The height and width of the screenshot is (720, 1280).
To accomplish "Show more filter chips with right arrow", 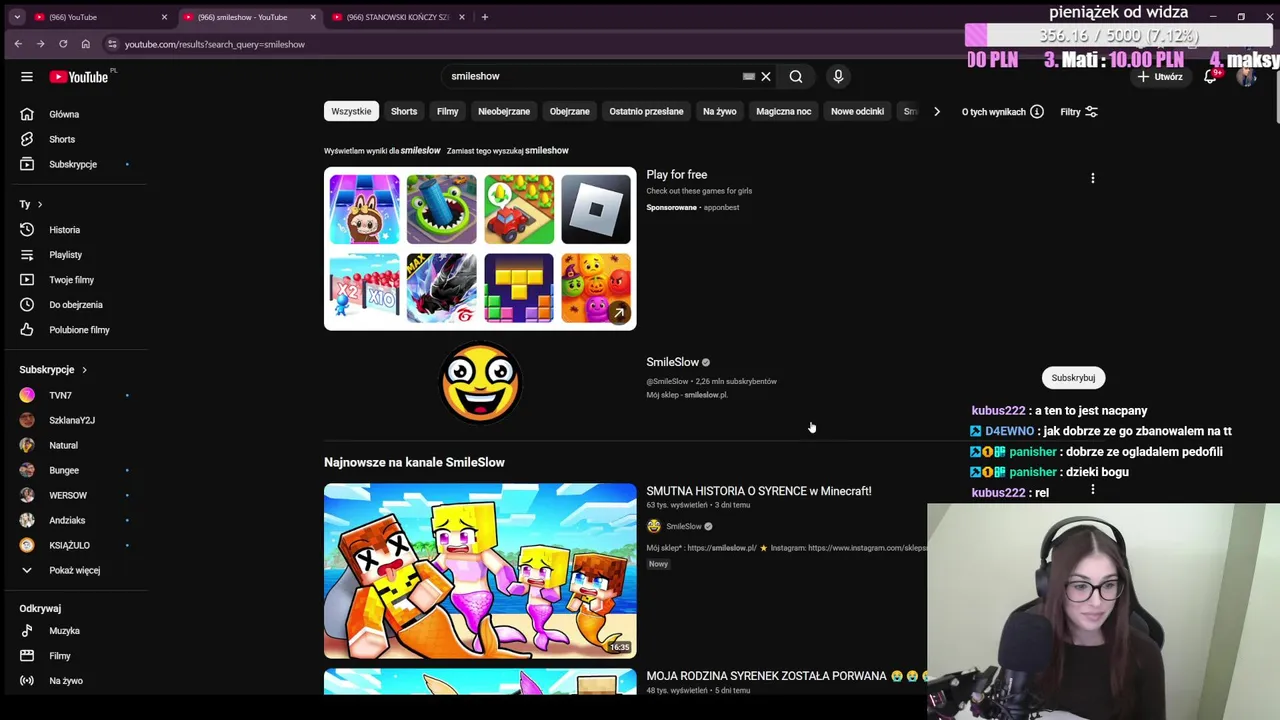I will click(937, 111).
